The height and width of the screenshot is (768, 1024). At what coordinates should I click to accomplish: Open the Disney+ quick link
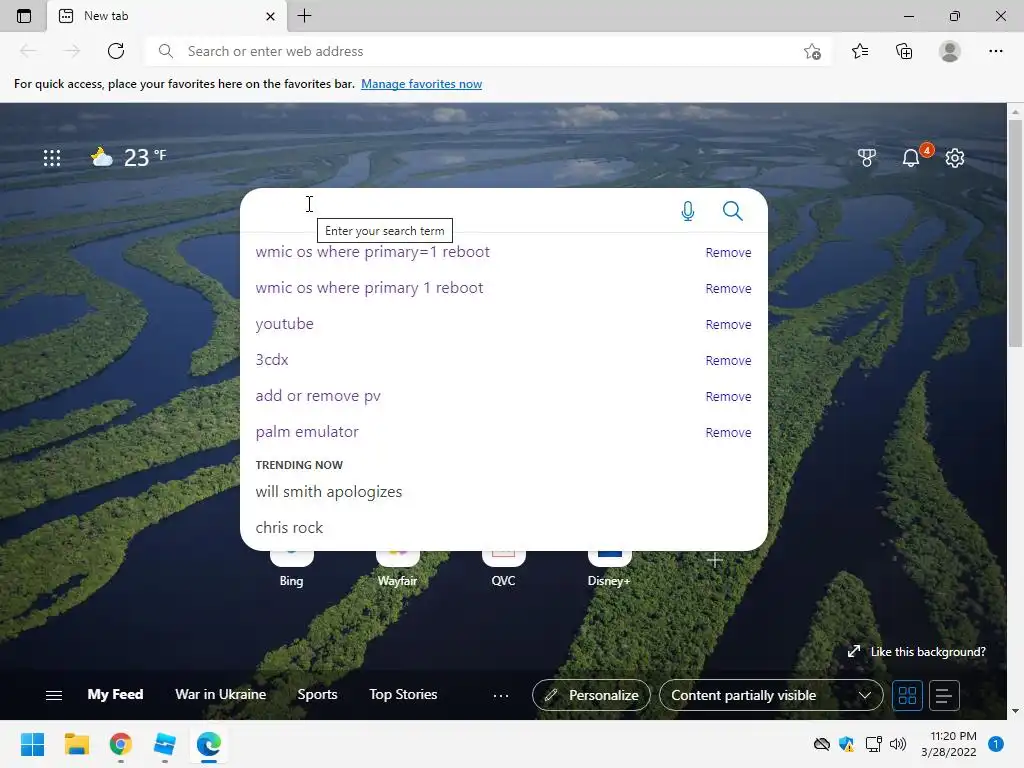pyautogui.click(x=609, y=567)
